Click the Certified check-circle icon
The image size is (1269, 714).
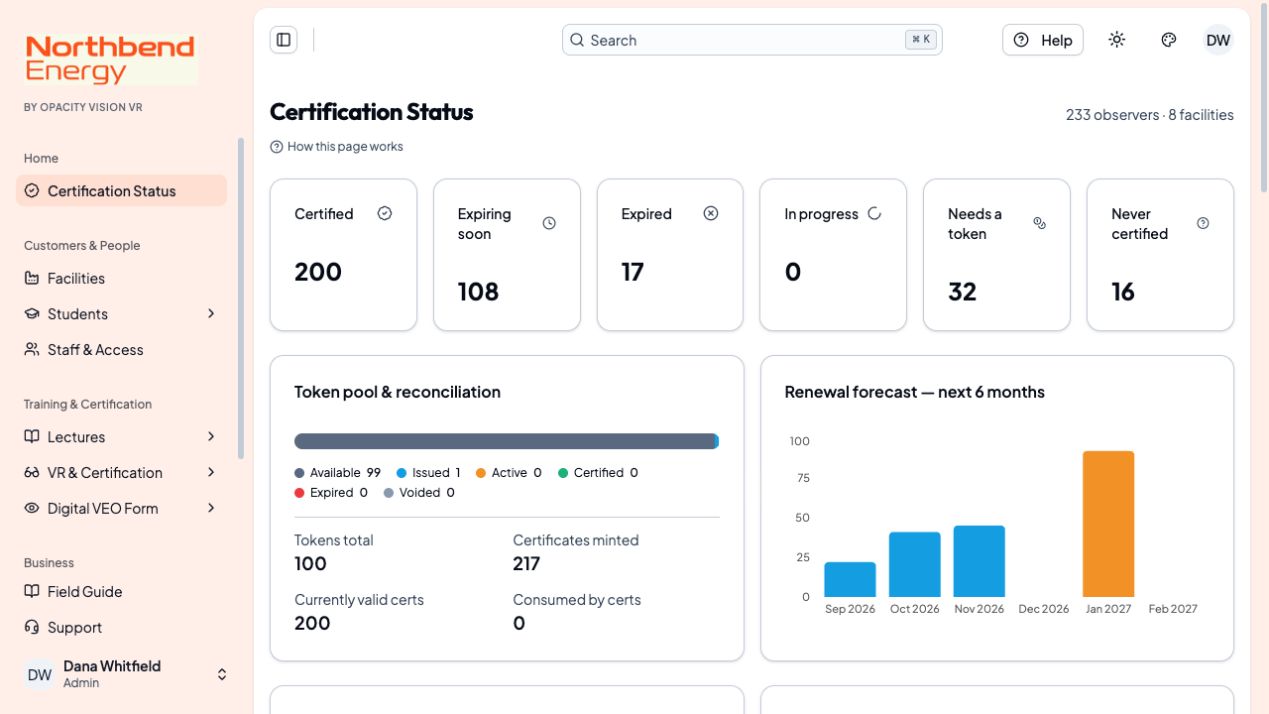coord(385,213)
